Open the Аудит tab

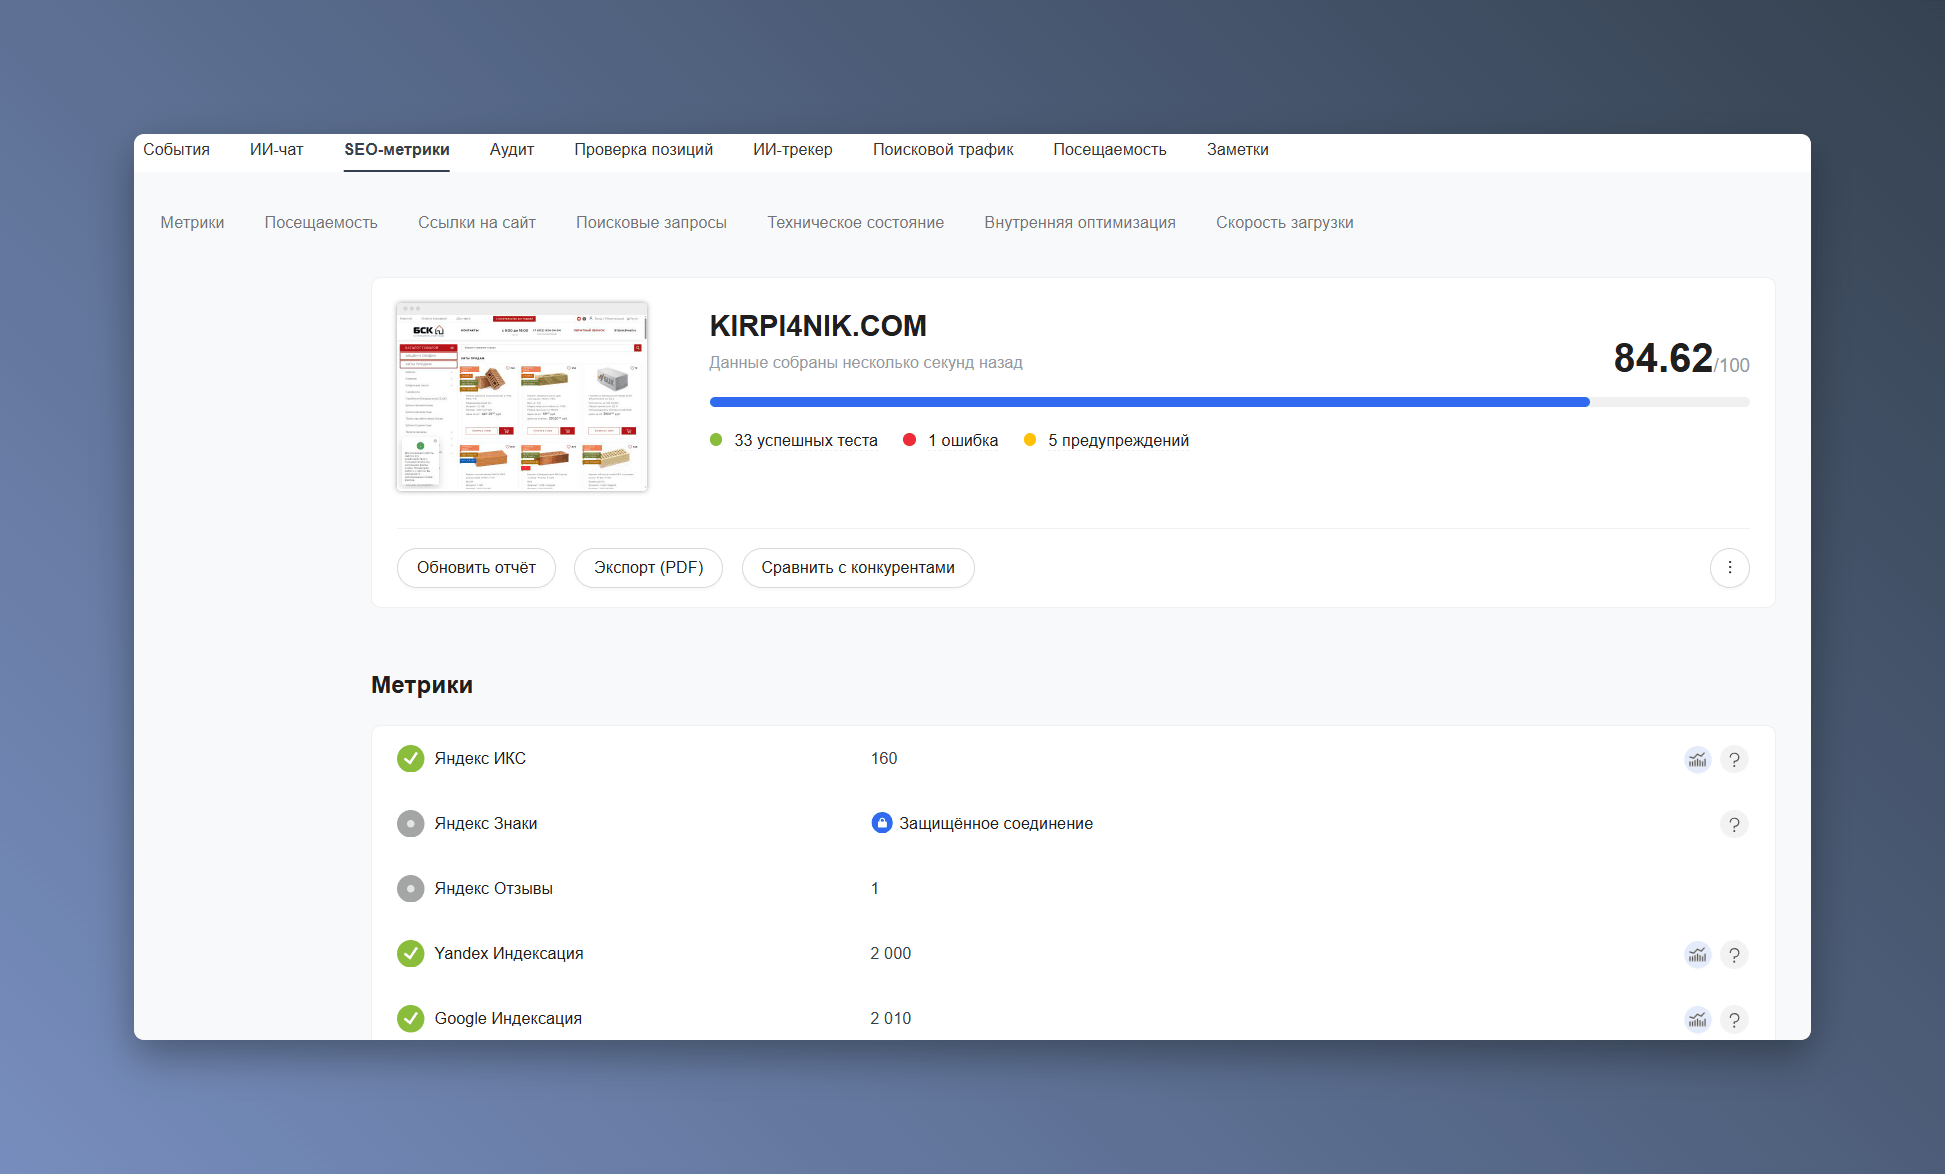512,150
